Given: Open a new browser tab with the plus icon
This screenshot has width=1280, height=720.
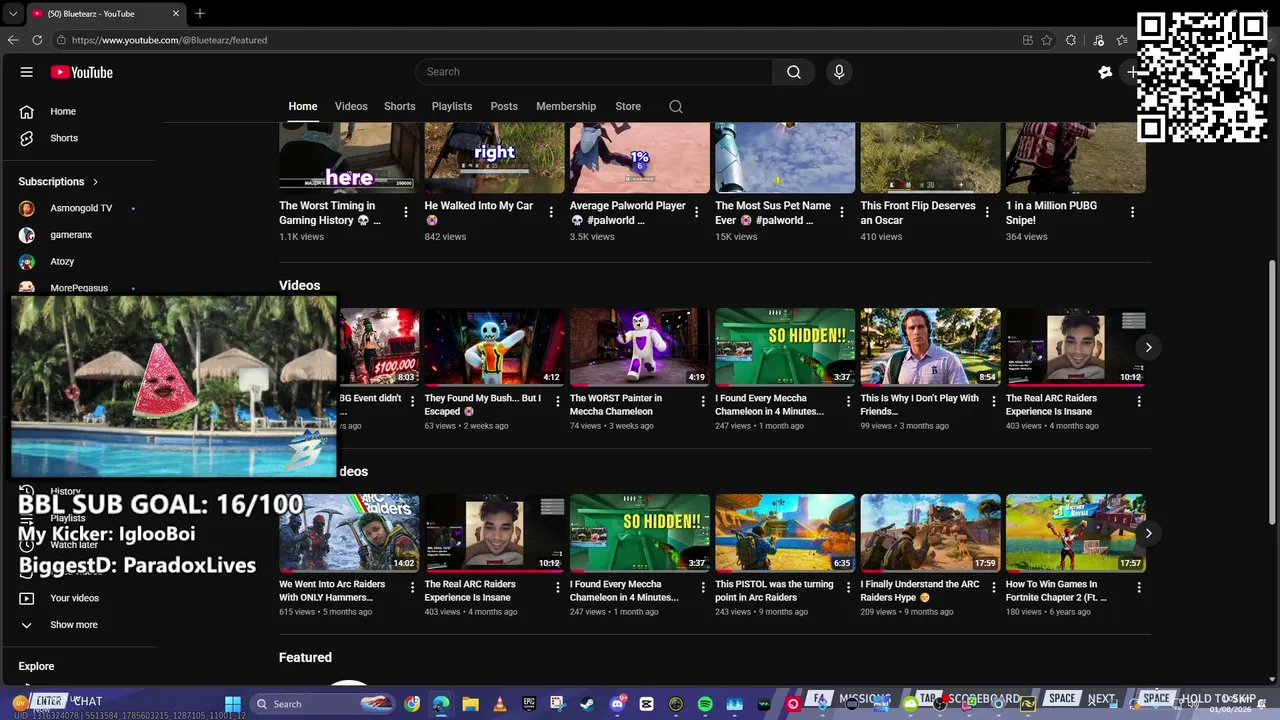Looking at the screenshot, I should tap(200, 13).
